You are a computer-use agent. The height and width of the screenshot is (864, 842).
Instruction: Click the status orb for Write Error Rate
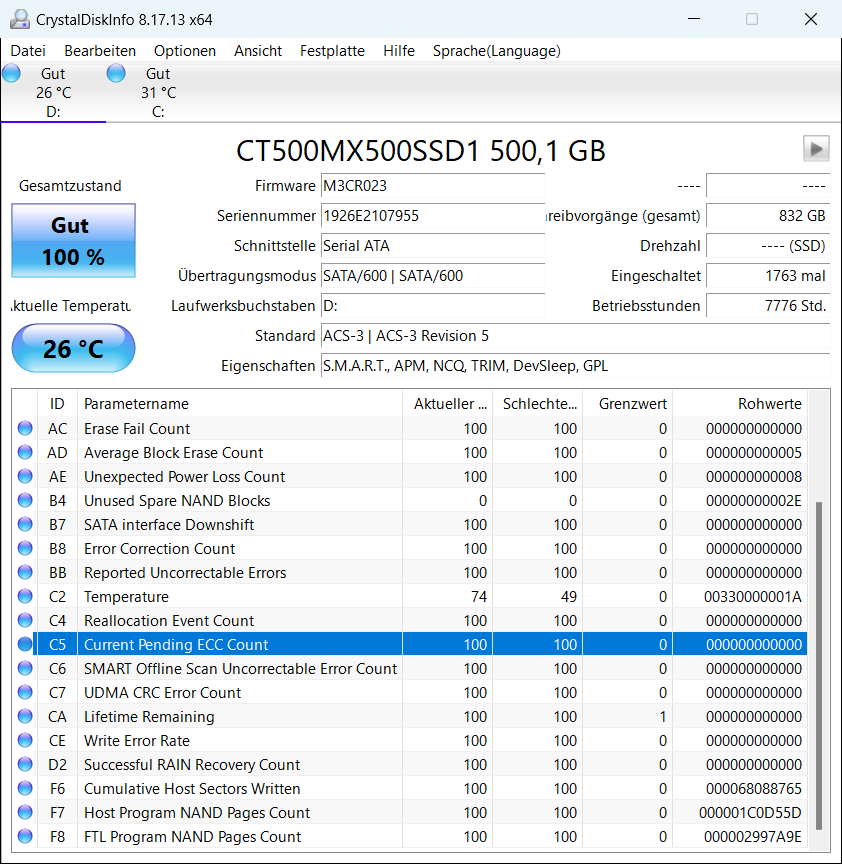pyautogui.click(x=25, y=741)
